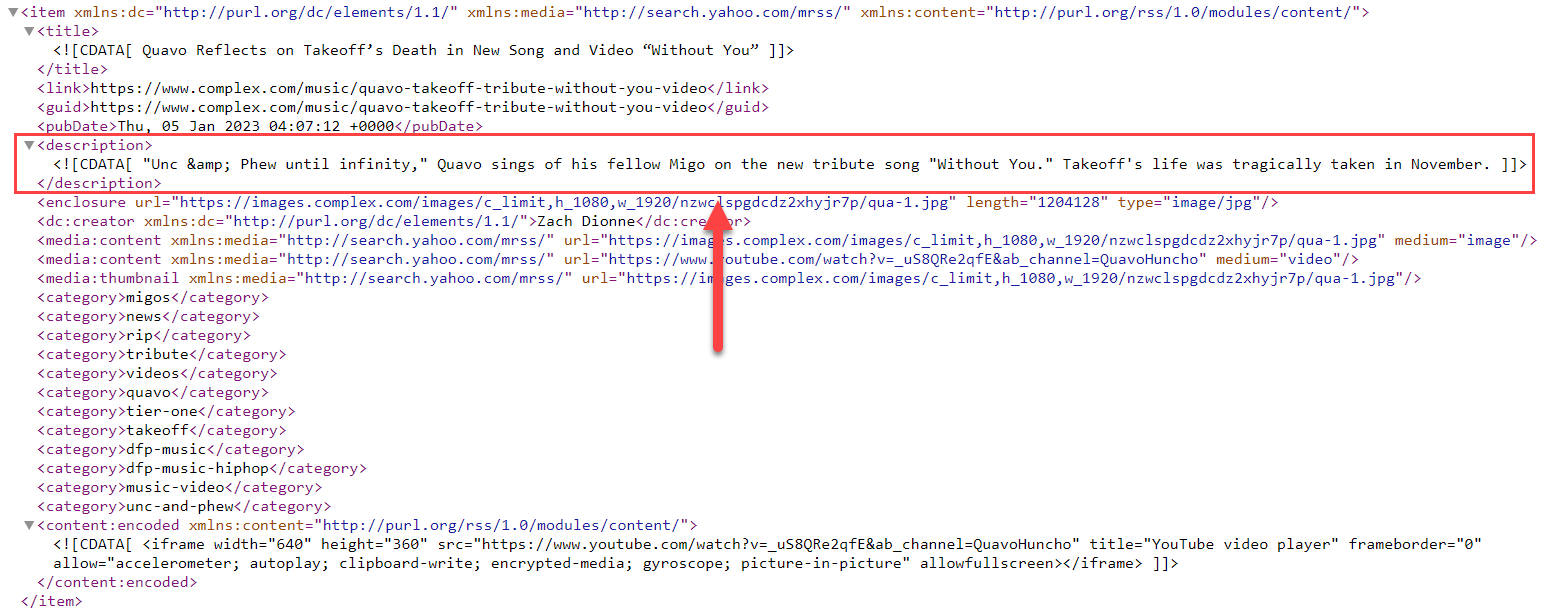Click the closing </content:encoded> tag
Viewport: 1550px width, 610px height.
117,583
